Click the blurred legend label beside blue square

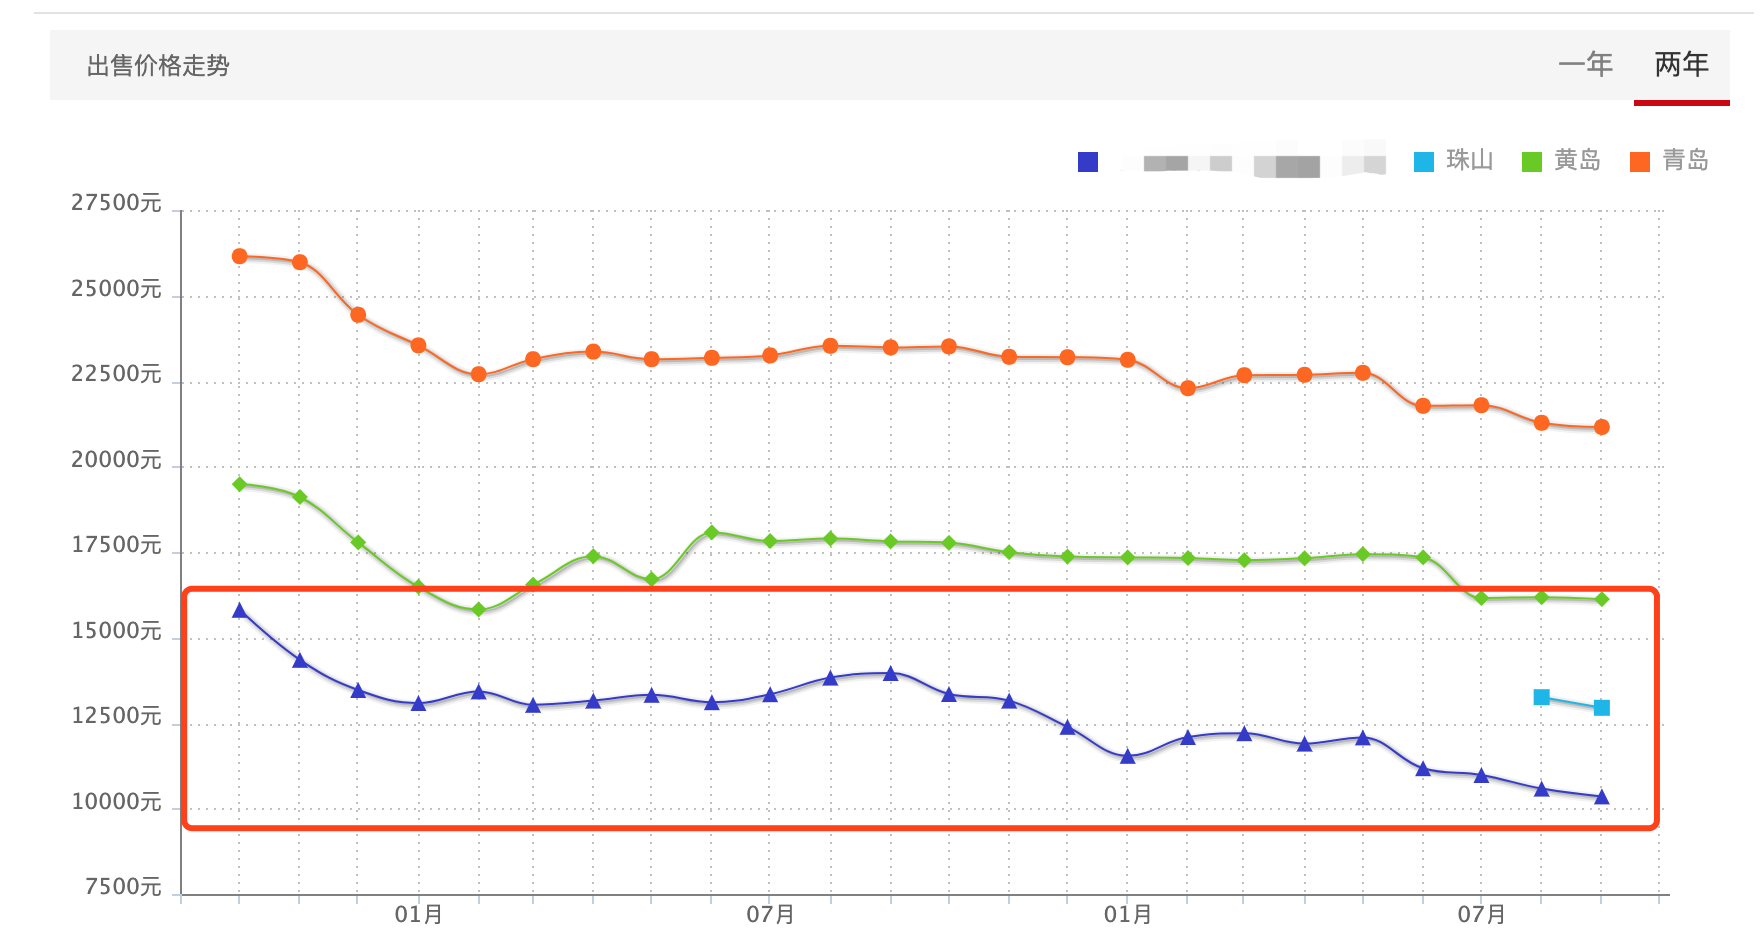[x=1250, y=162]
